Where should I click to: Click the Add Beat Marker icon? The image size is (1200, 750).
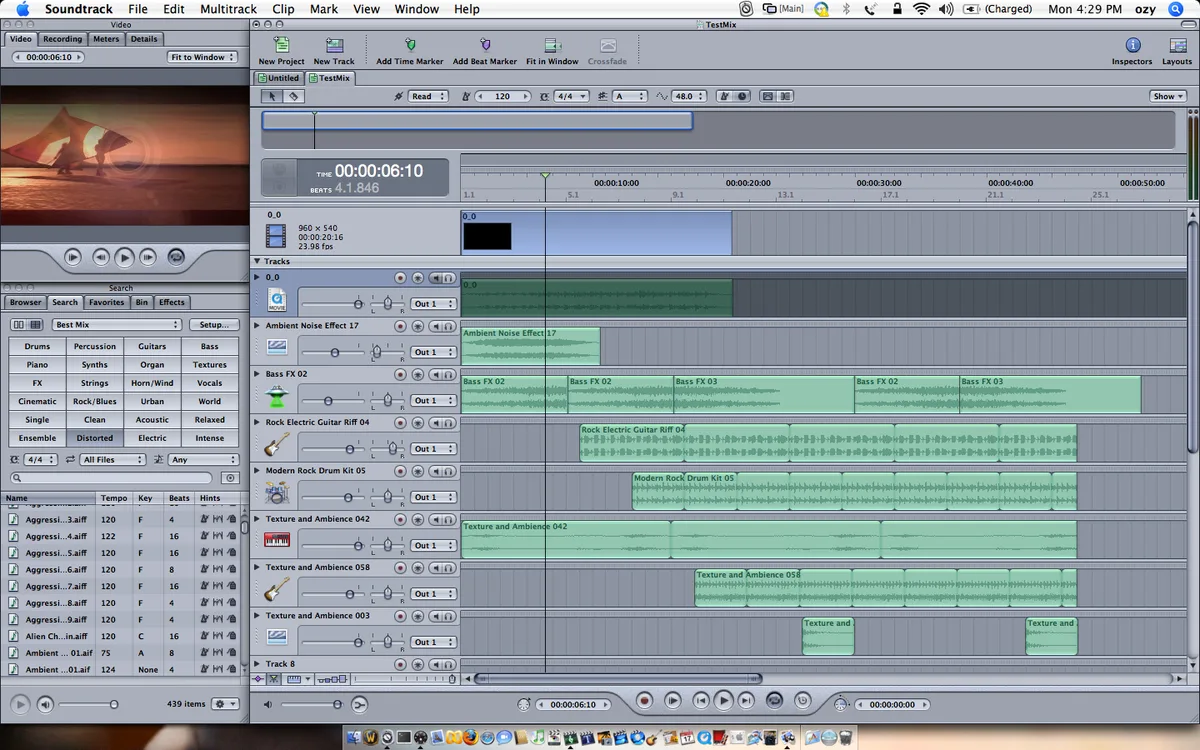pyautogui.click(x=485, y=46)
